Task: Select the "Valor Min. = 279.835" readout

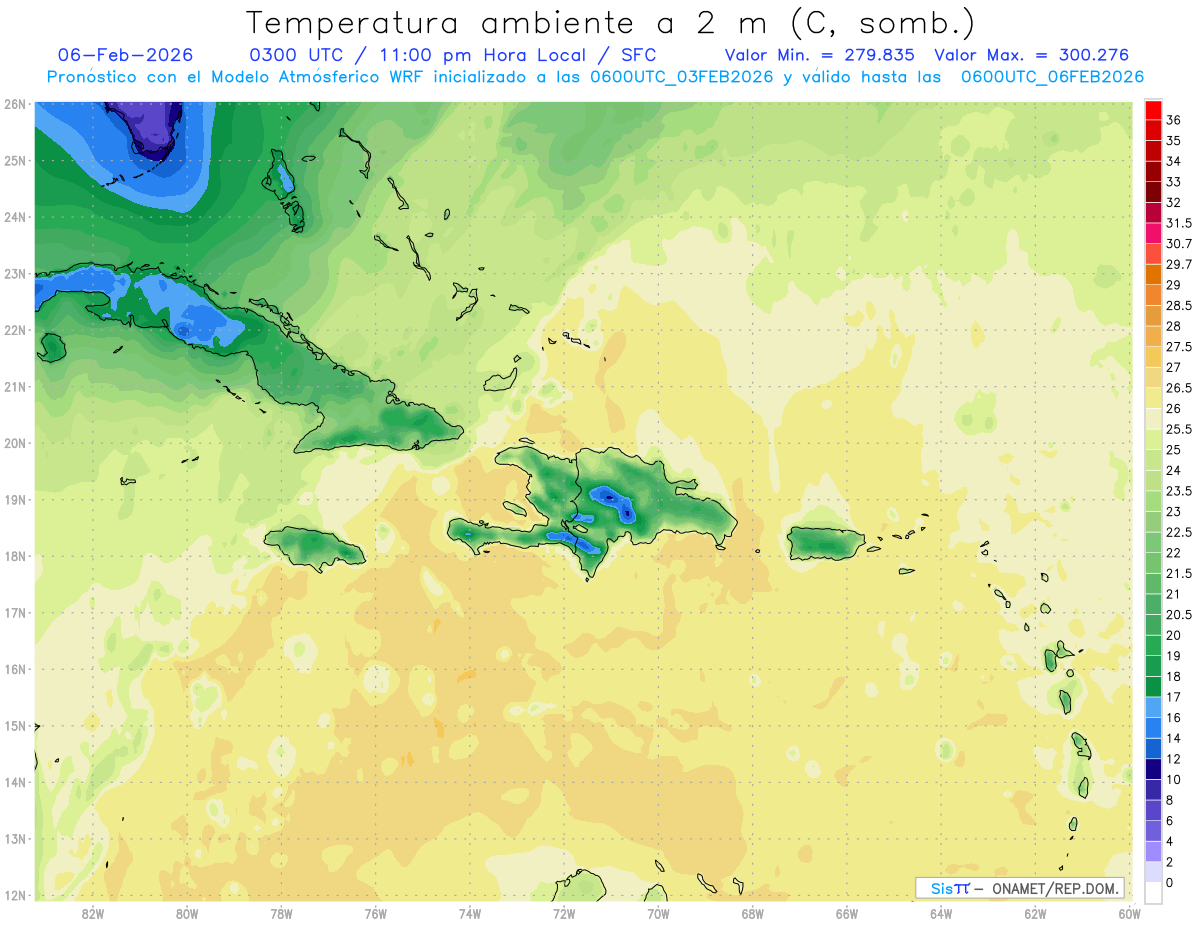Action: pyautogui.click(x=818, y=55)
